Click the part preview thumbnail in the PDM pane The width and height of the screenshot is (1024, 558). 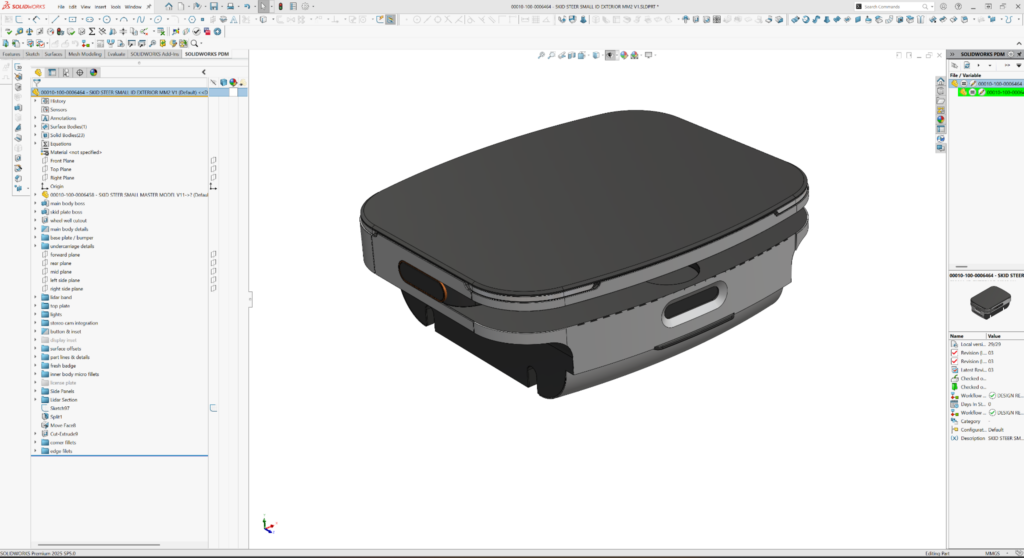click(x=990, y=303)
